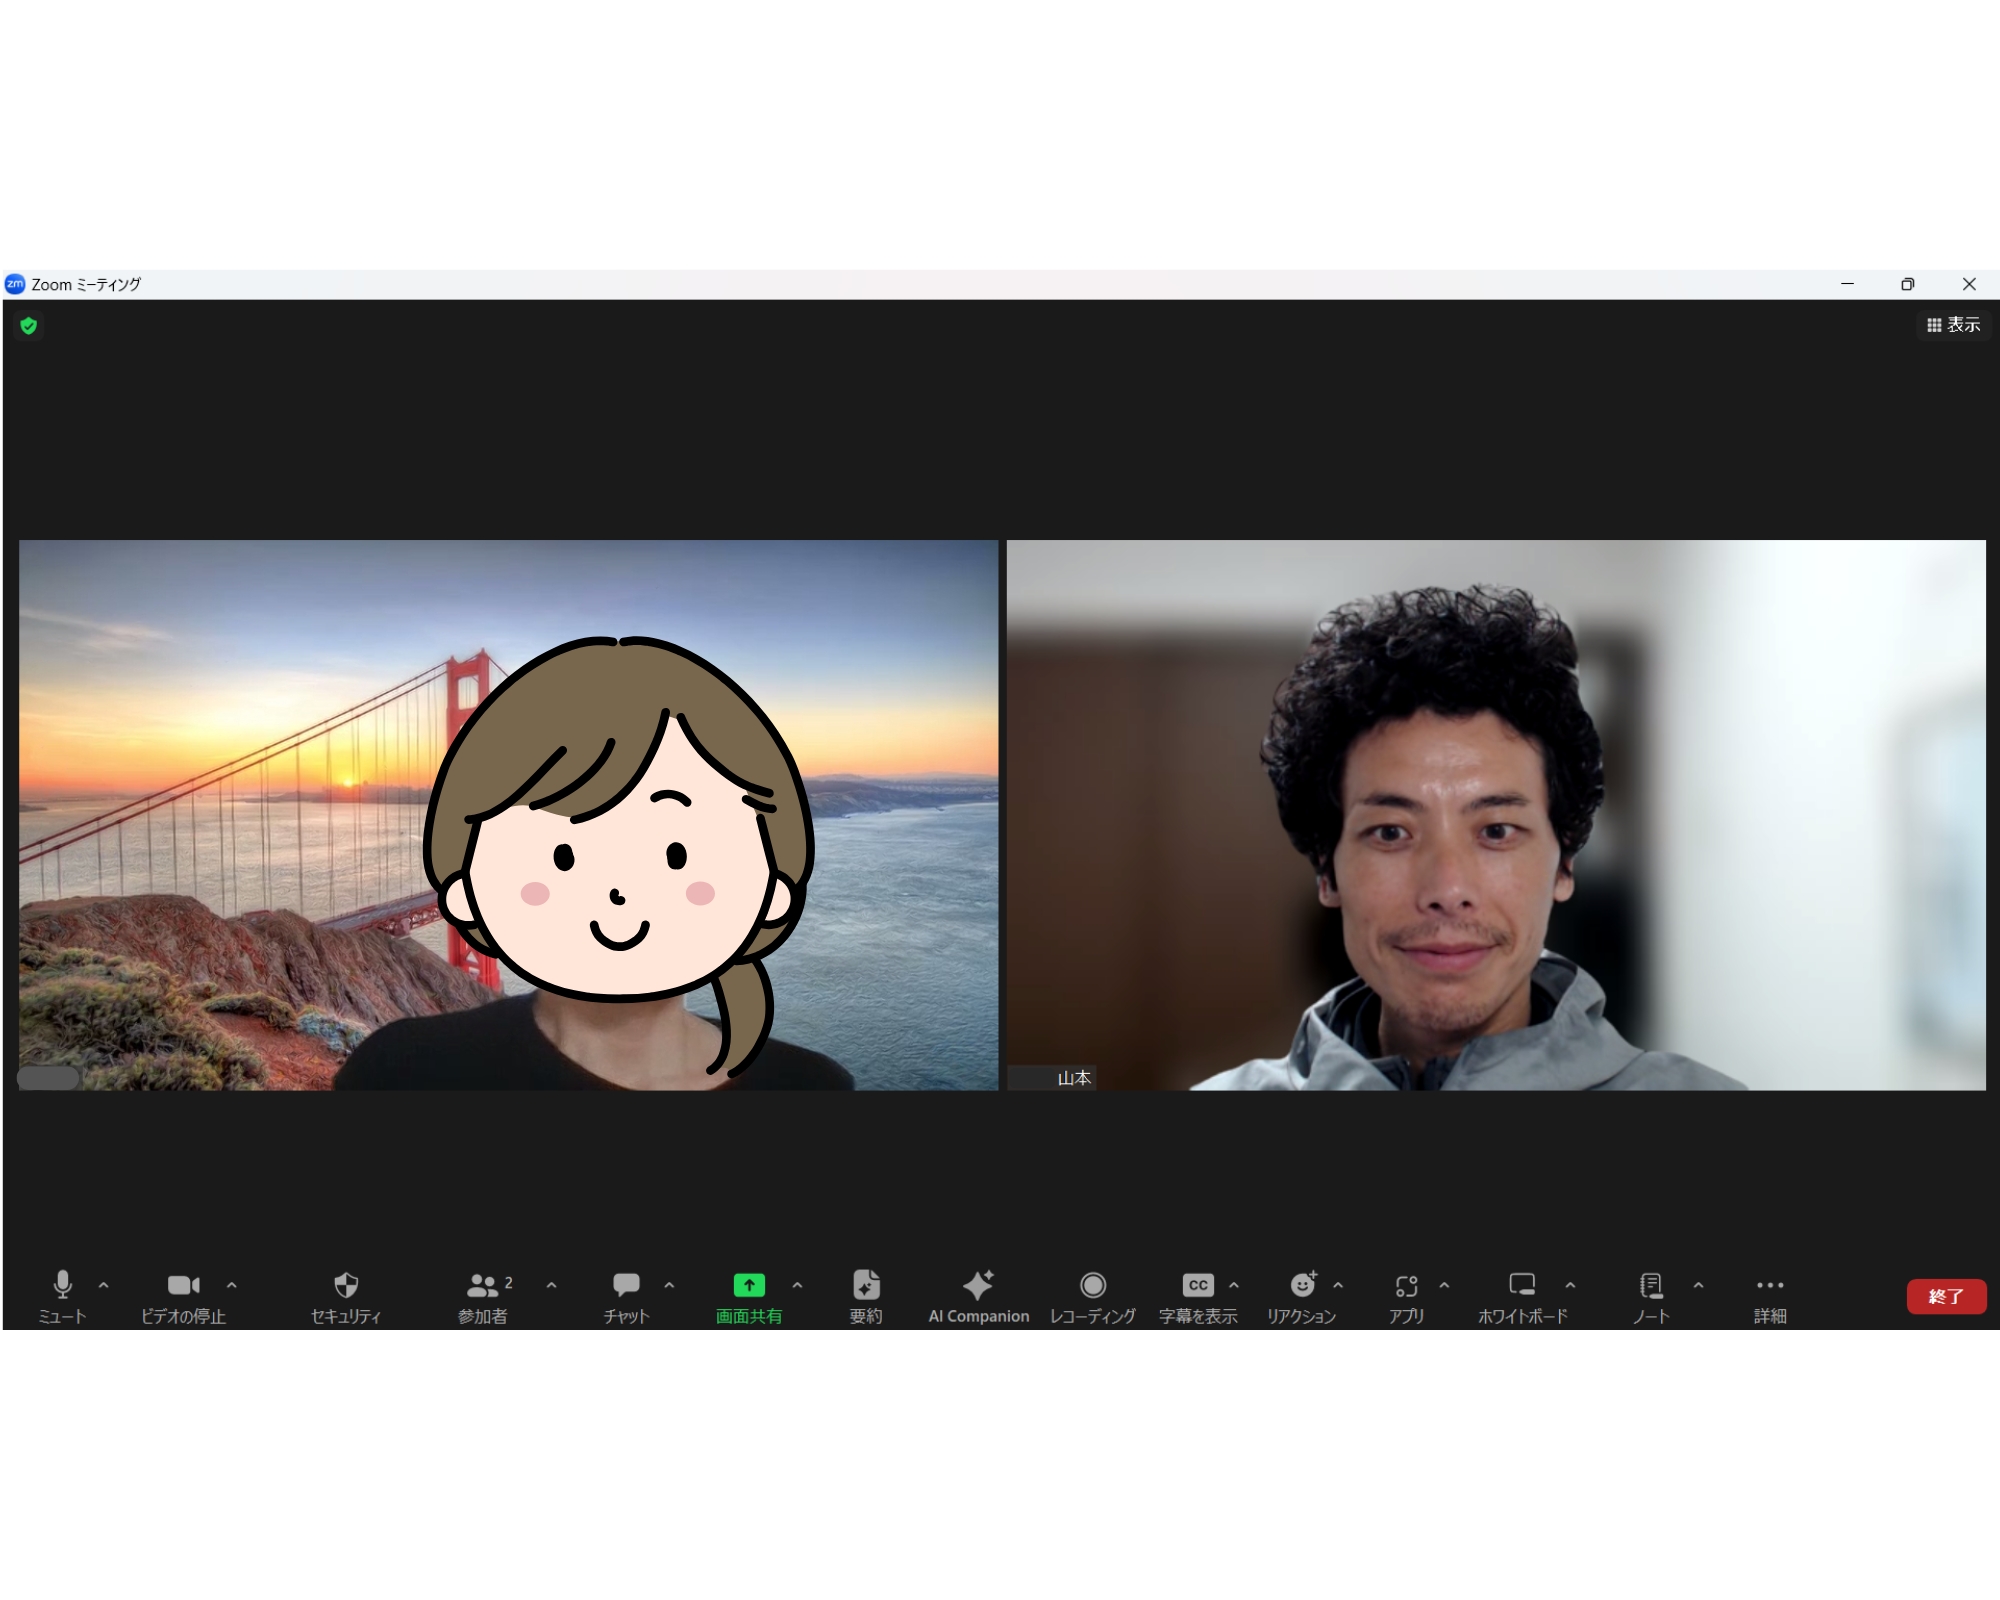Open the Participants panel
The width and height of the screenshot is (2000, 1600).
(483, 1286)
